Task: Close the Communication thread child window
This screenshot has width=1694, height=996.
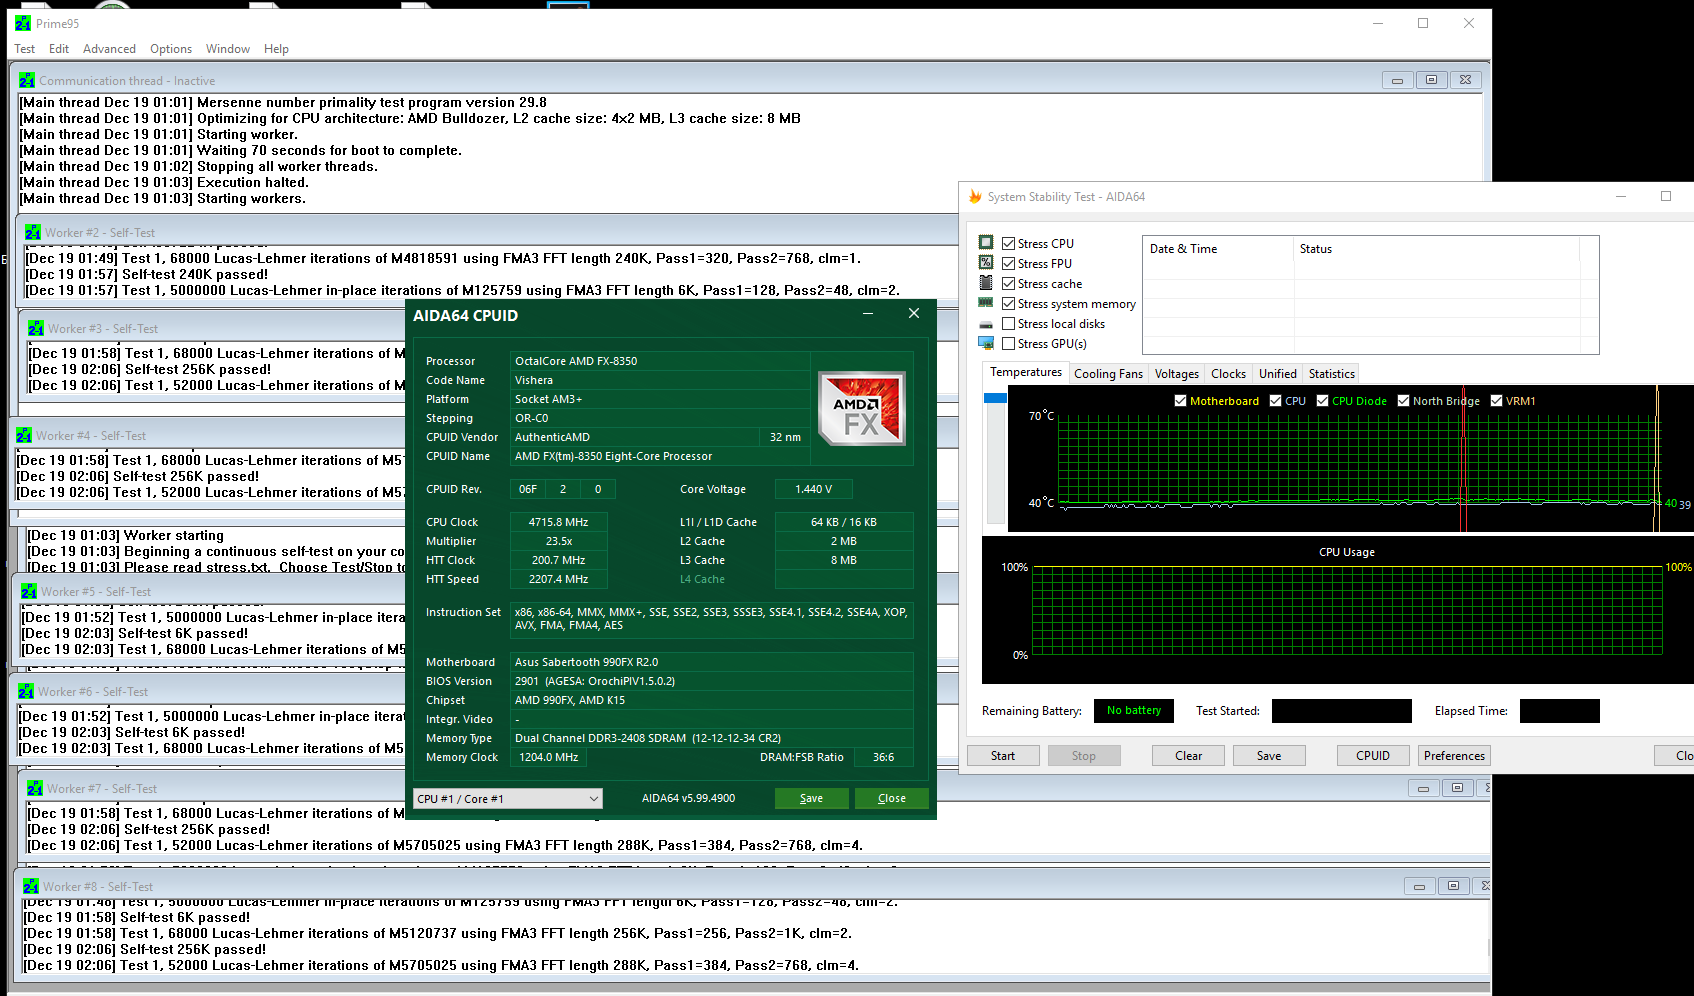Action: click(x=1465, y=80)
